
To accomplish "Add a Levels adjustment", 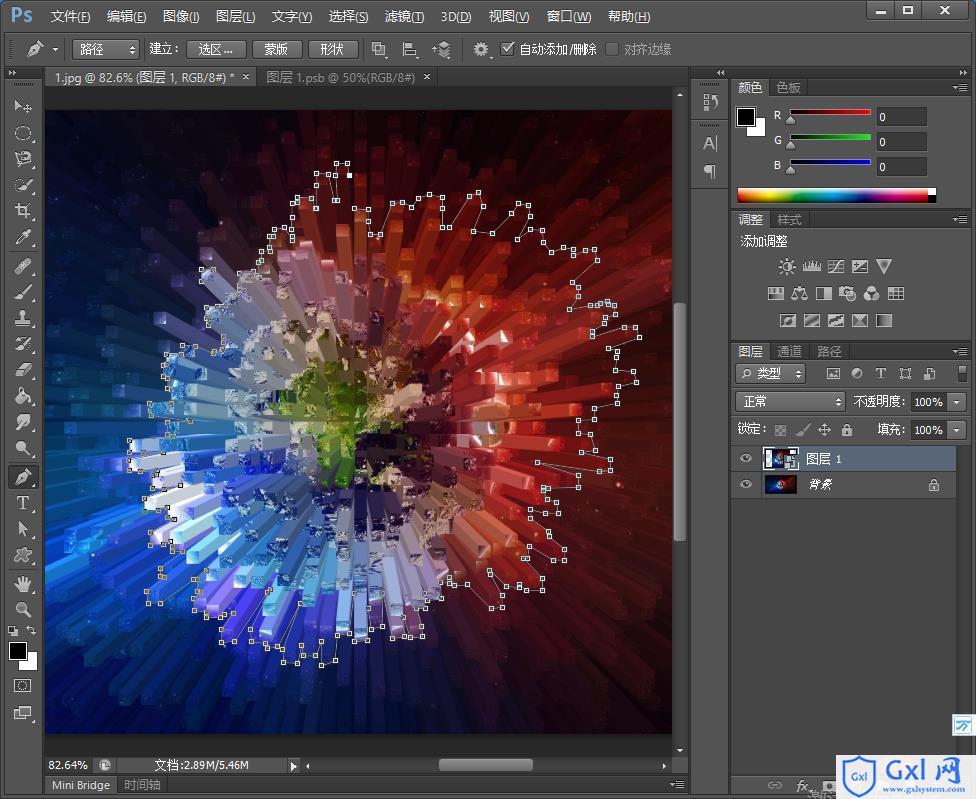I will 811,266.
